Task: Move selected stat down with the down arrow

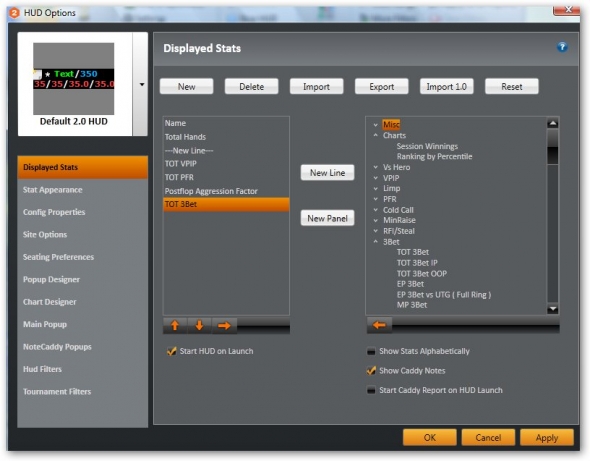Action: click(199, 326)
